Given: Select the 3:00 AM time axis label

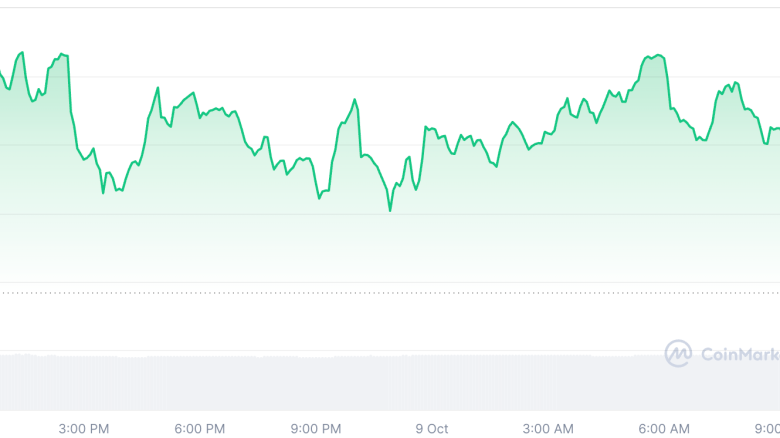Looking at the screenshot, I should tap(549, 429).
